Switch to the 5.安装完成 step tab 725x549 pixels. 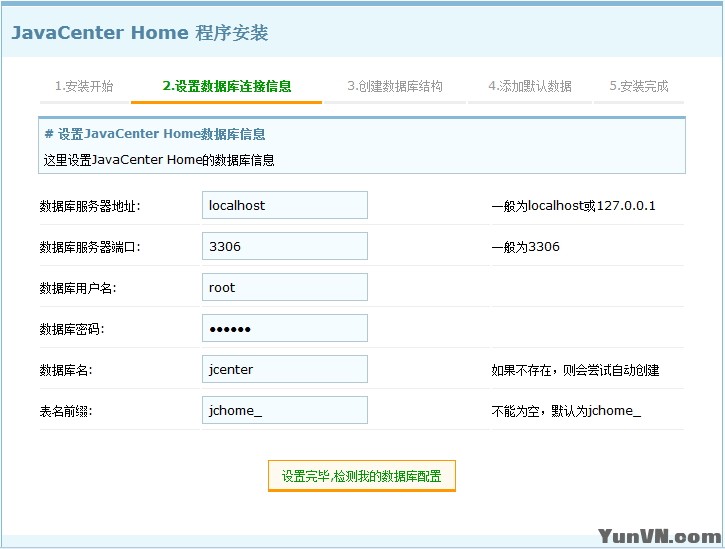click(x=639, y=86)
